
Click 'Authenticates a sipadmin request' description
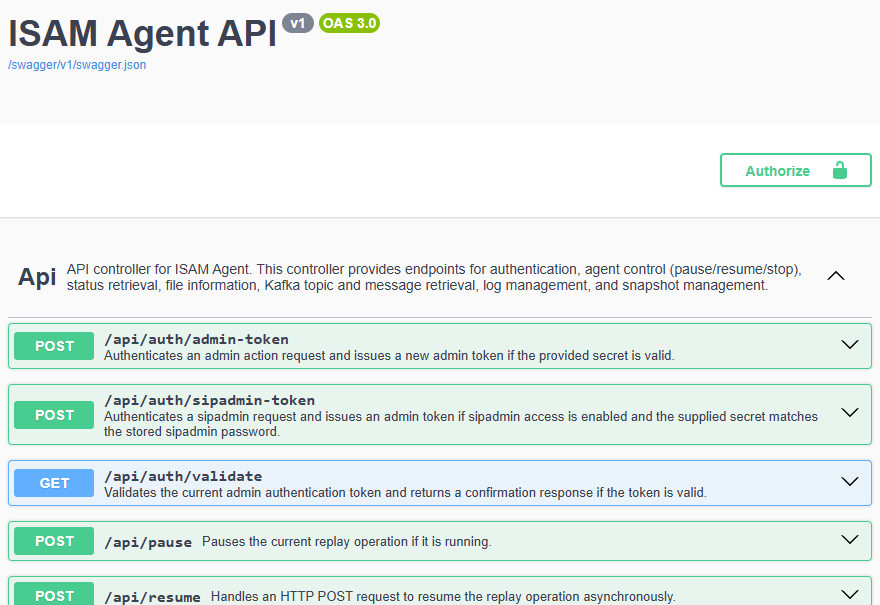pyautogui.click(x=461, y=424)
